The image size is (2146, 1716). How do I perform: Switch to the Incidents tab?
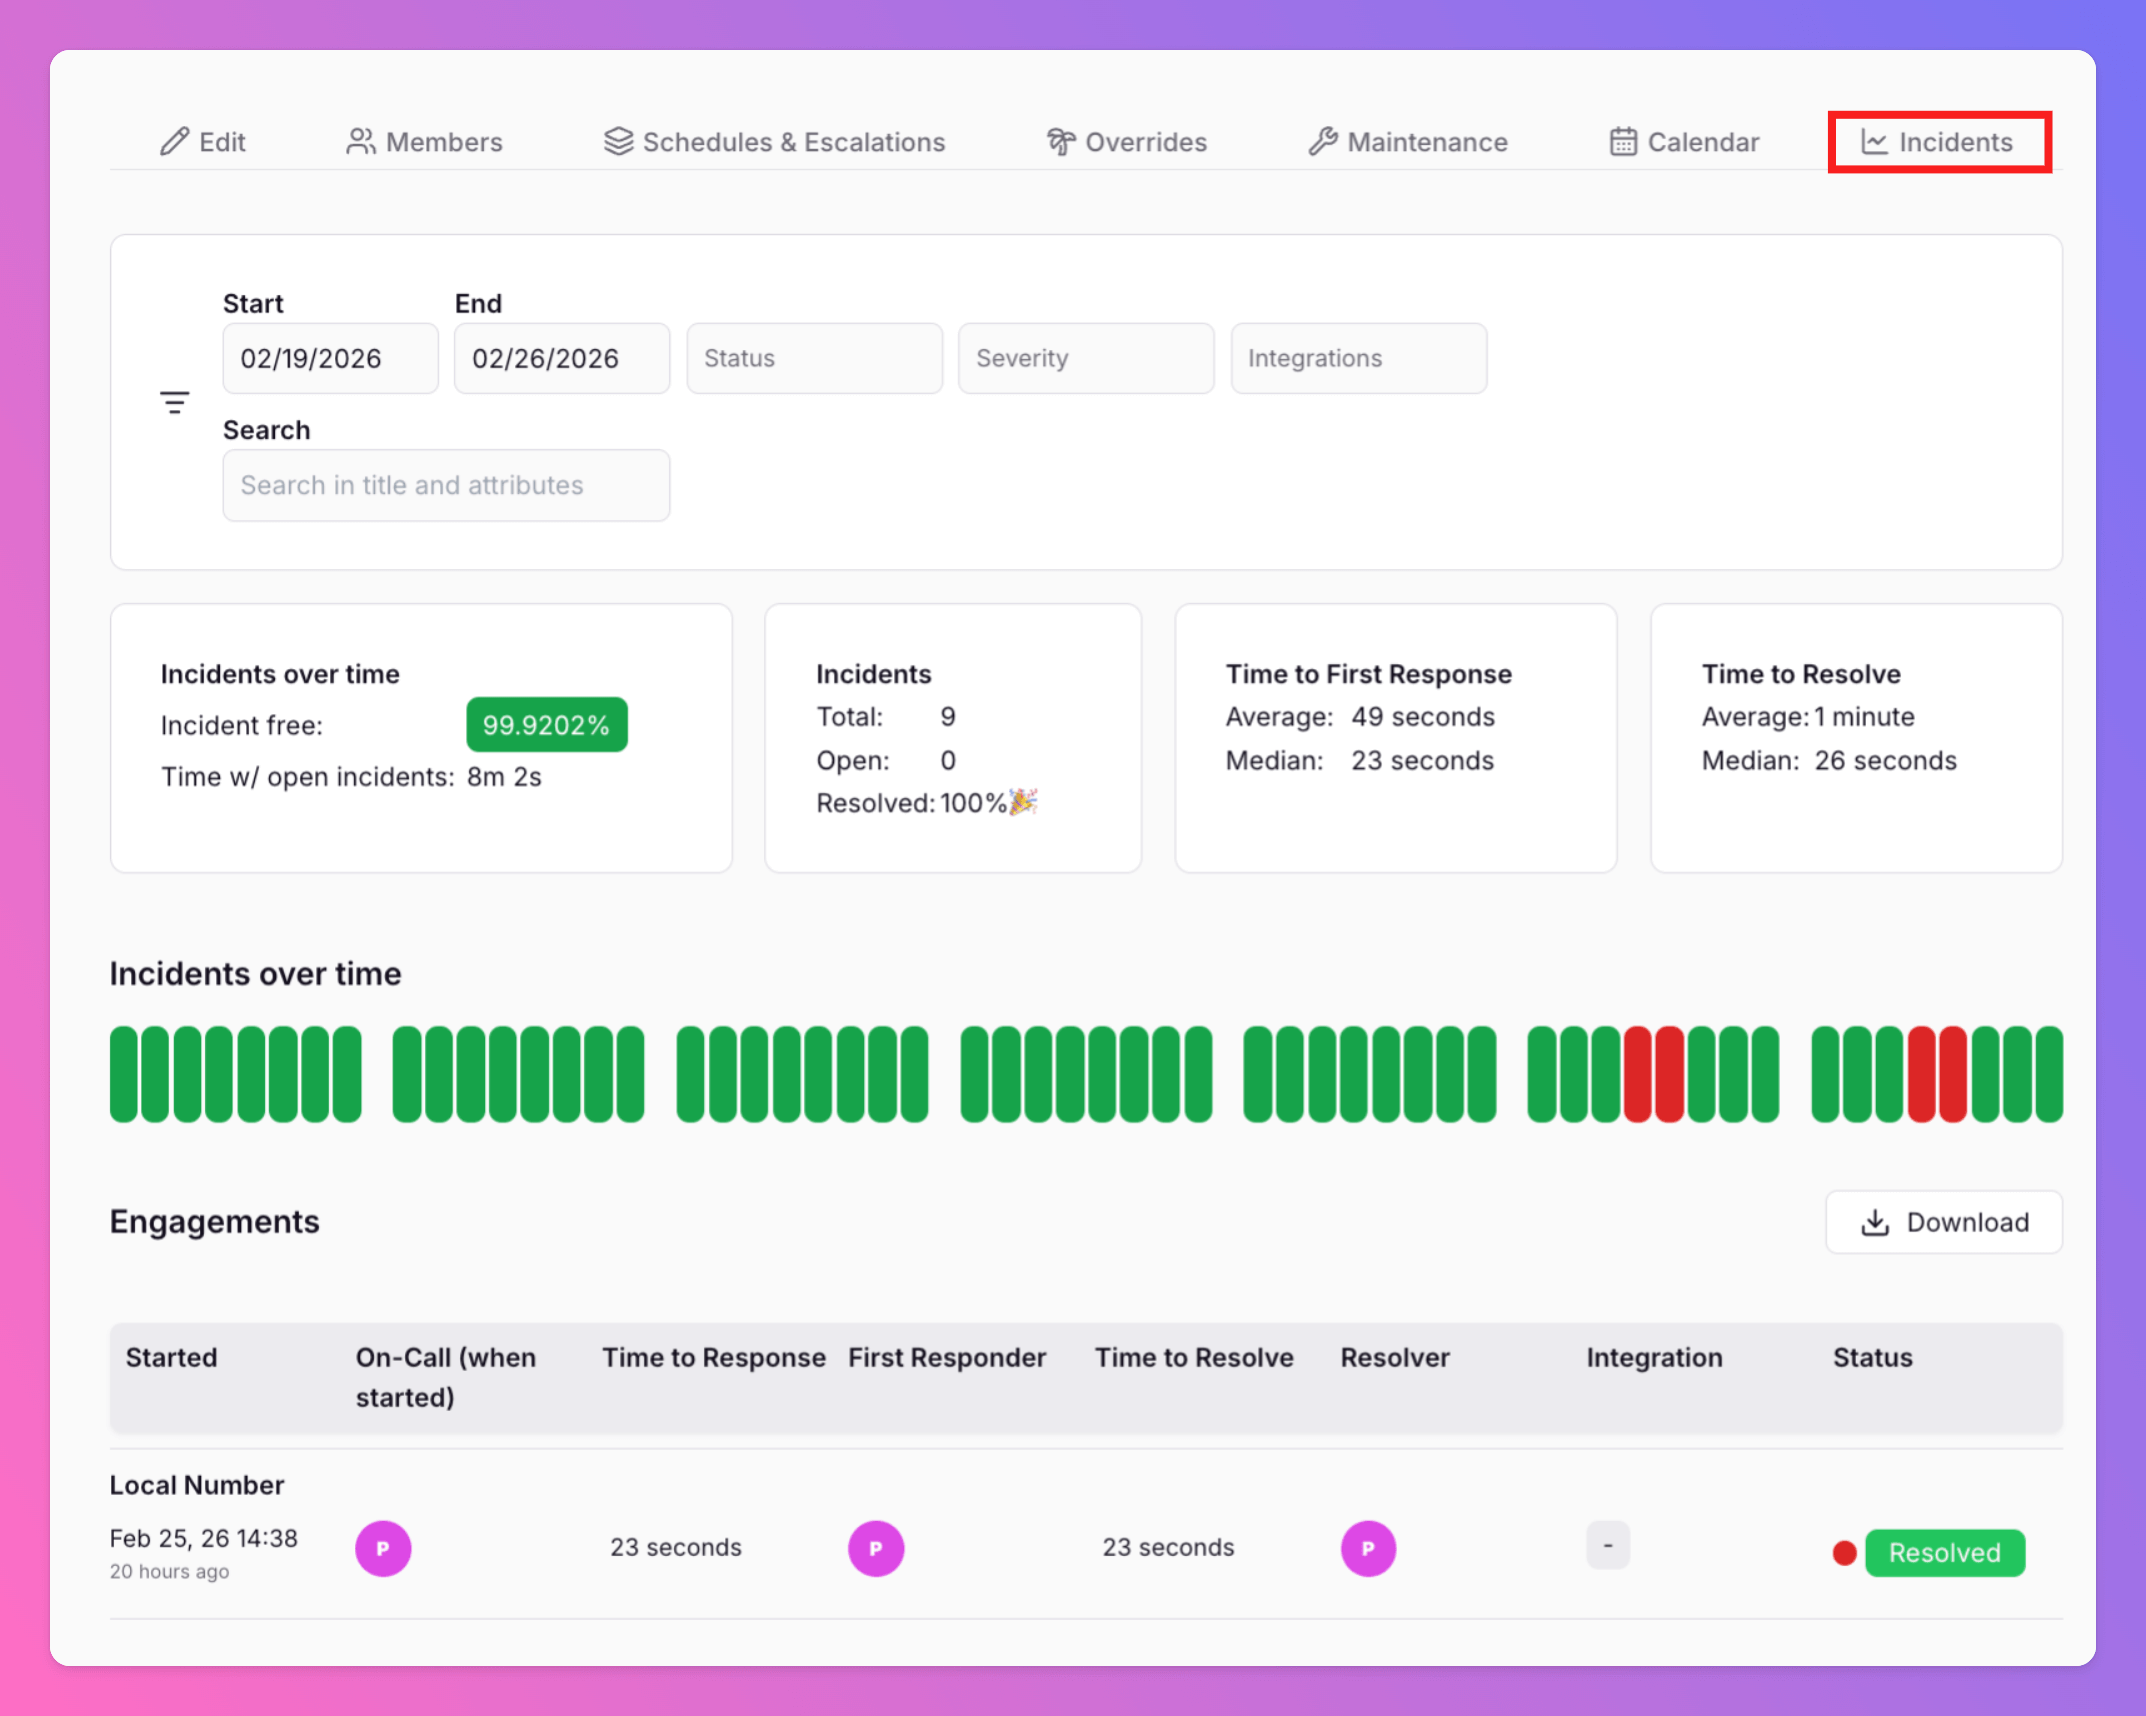(x=1938, y=142)
